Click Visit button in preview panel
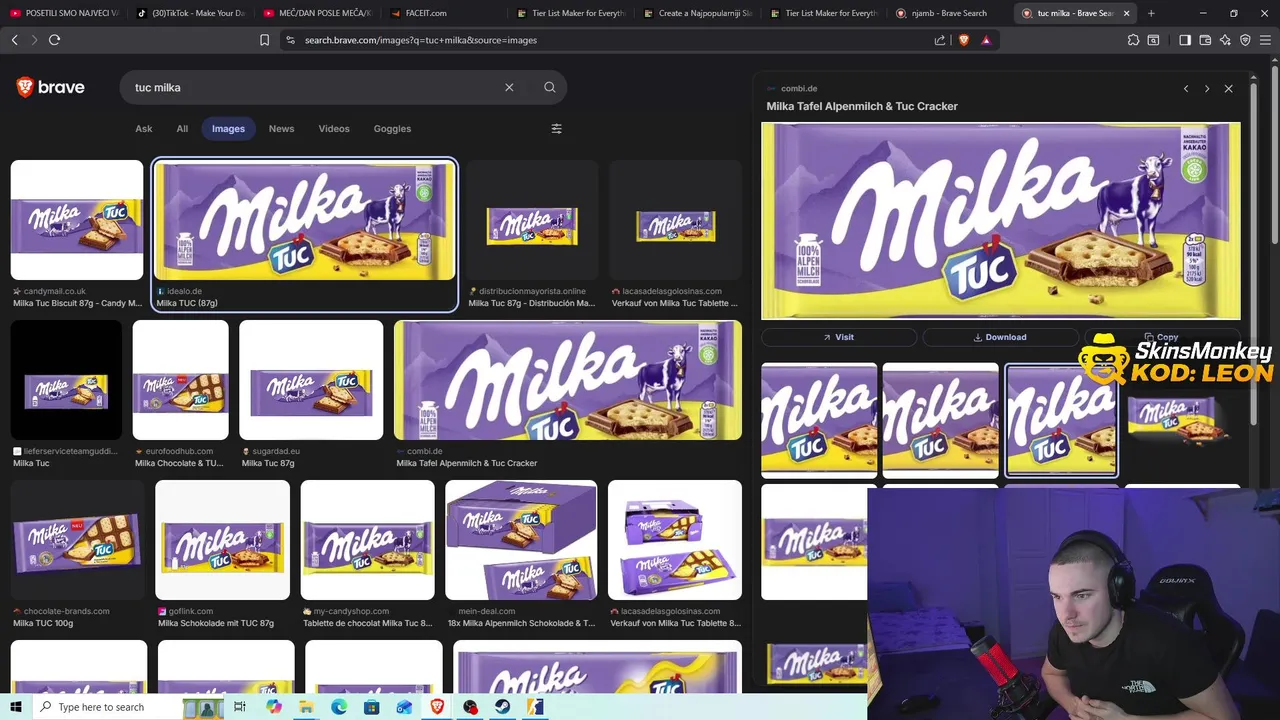The image size is (1280, 720). pyautogui.click(x=838, y=337)
